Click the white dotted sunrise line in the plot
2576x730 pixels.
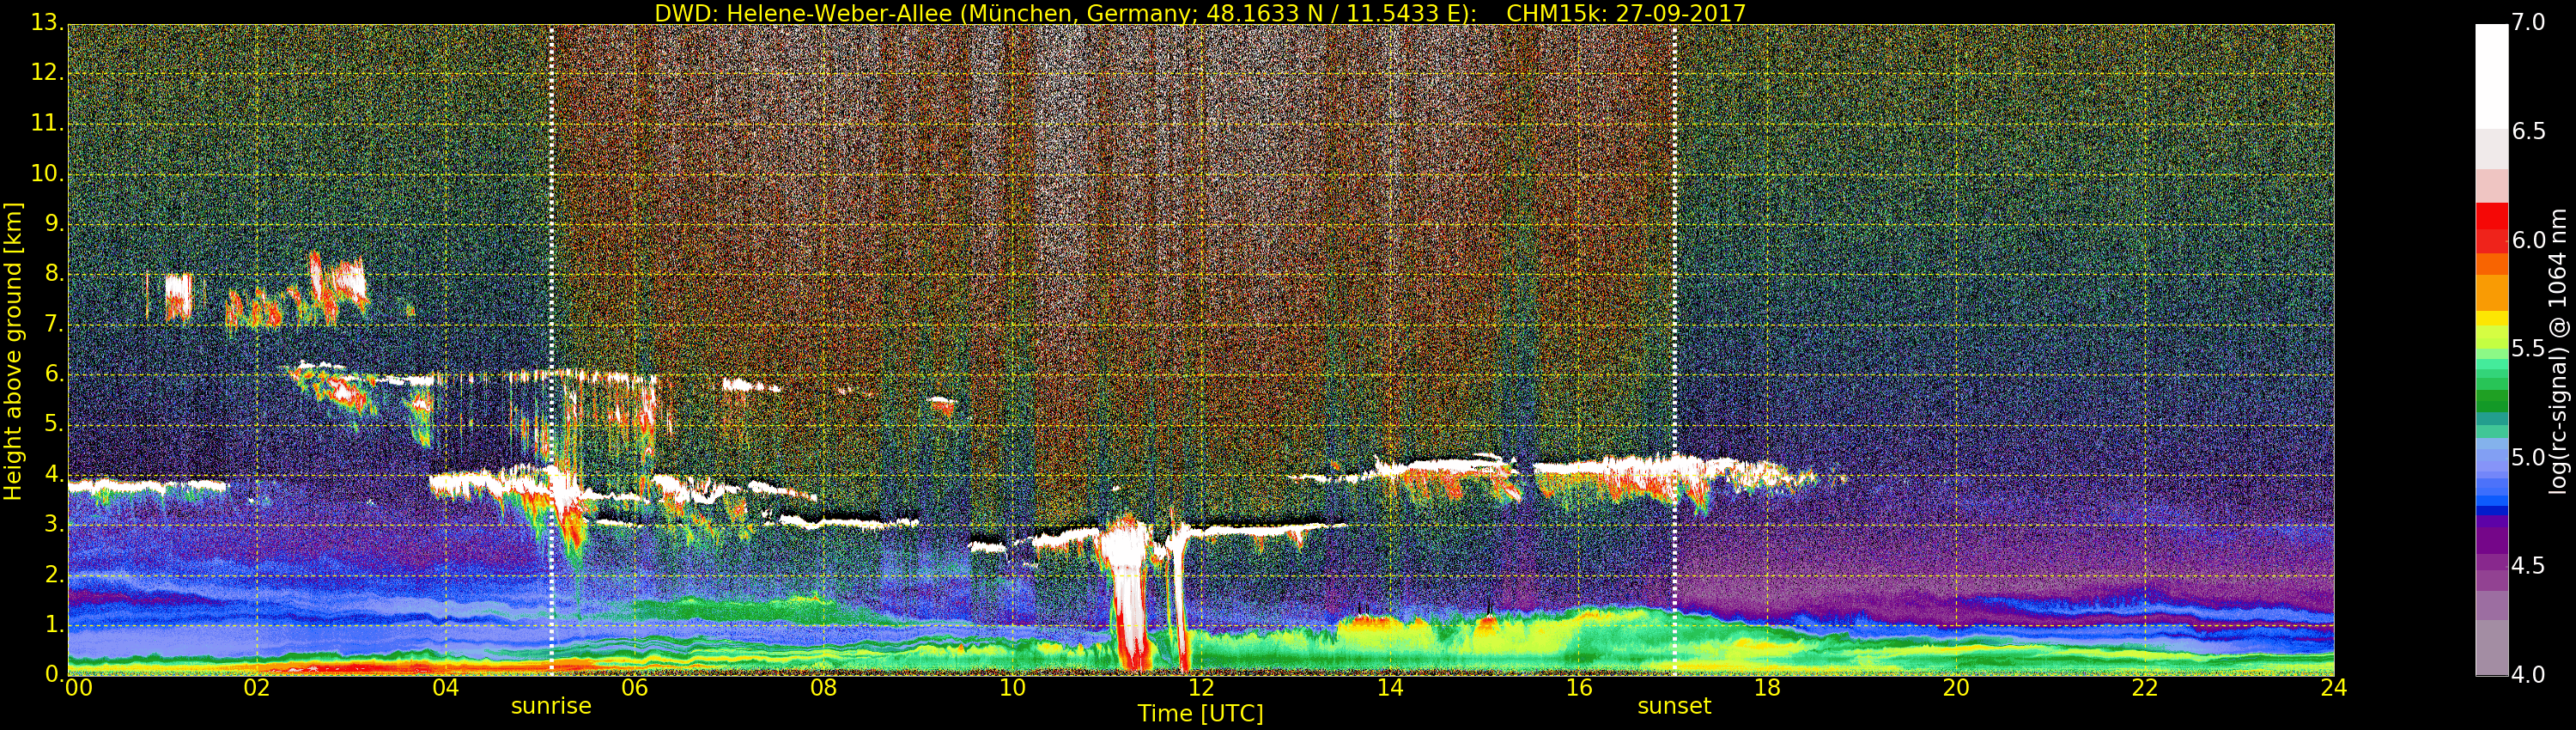pyautogui.click(x=551, y=350)
